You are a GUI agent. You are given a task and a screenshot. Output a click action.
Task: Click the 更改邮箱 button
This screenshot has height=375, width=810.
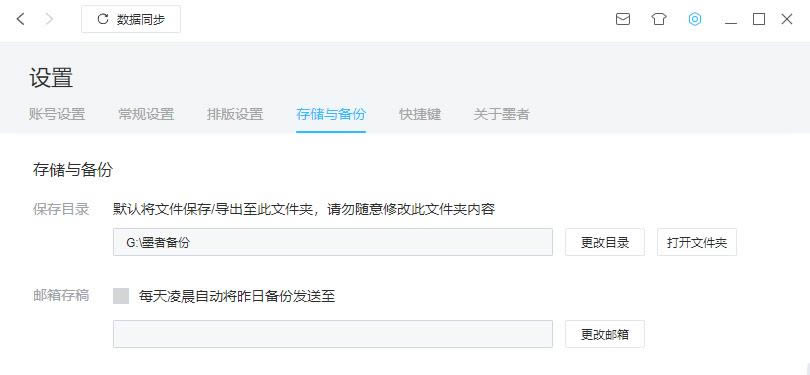click(605, 334)
